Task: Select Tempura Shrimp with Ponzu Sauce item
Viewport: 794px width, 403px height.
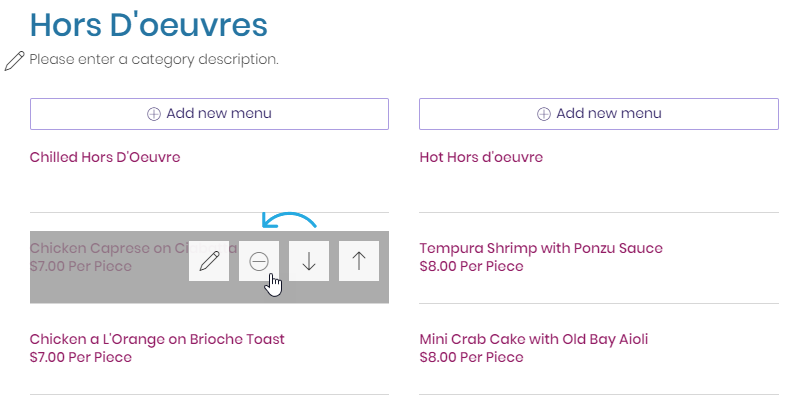Action: (541, 248)
